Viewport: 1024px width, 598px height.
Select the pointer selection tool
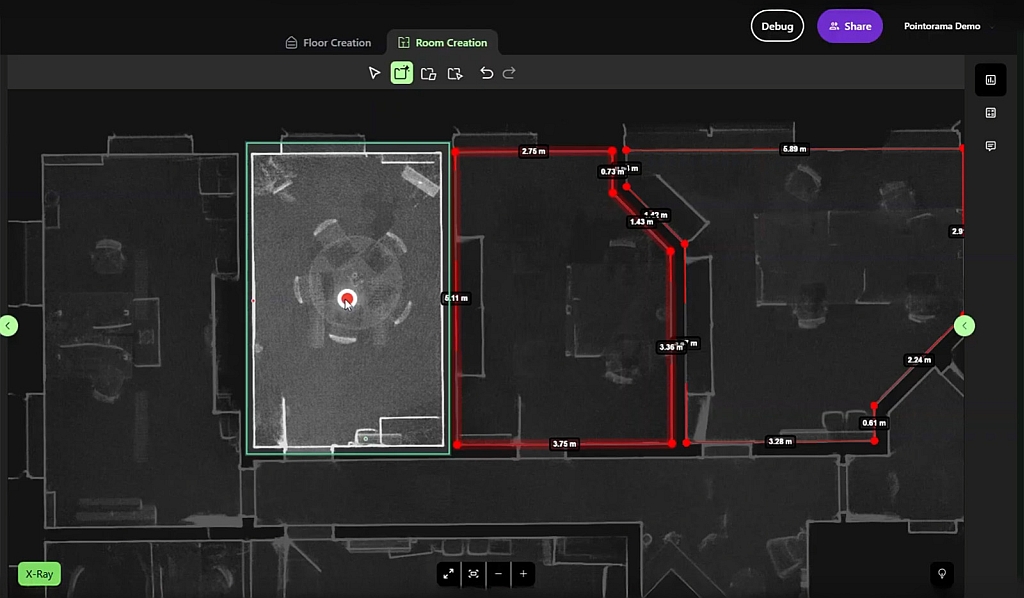tap(374, 73)
